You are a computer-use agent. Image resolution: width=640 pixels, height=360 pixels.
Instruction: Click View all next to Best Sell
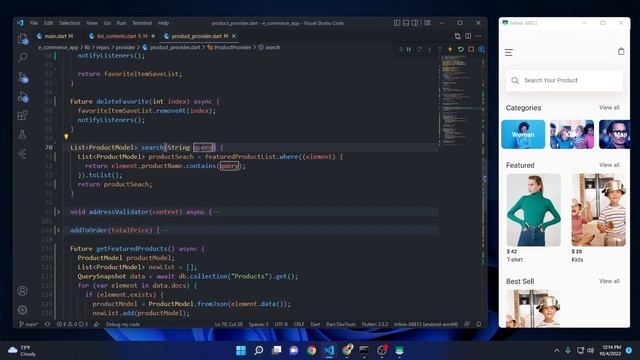(x=609, y=281)
